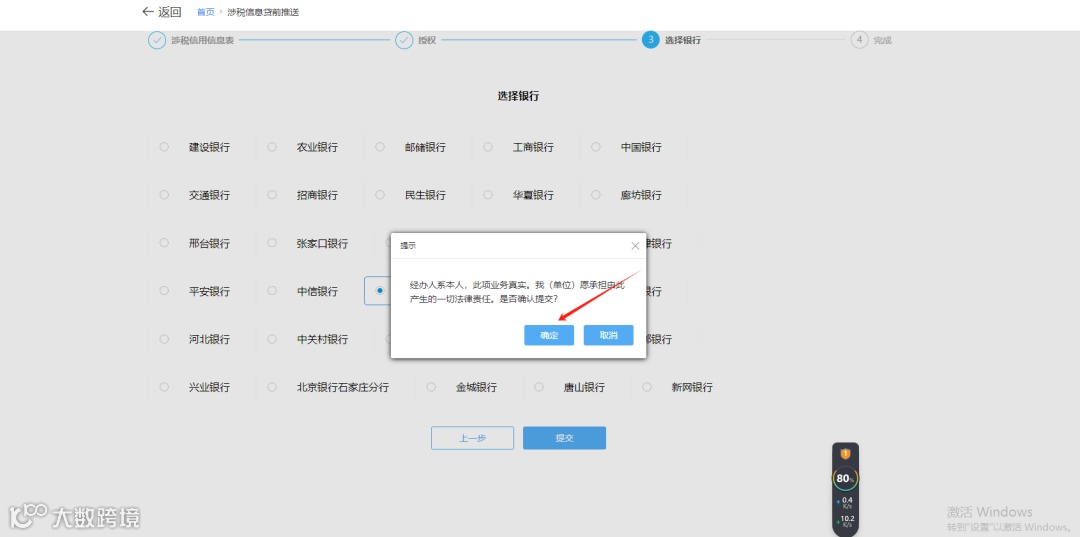The width and height of the screenshot is (1080, 537).
Task: Select the 农业银行 radio option
Action: coord(272,147)
